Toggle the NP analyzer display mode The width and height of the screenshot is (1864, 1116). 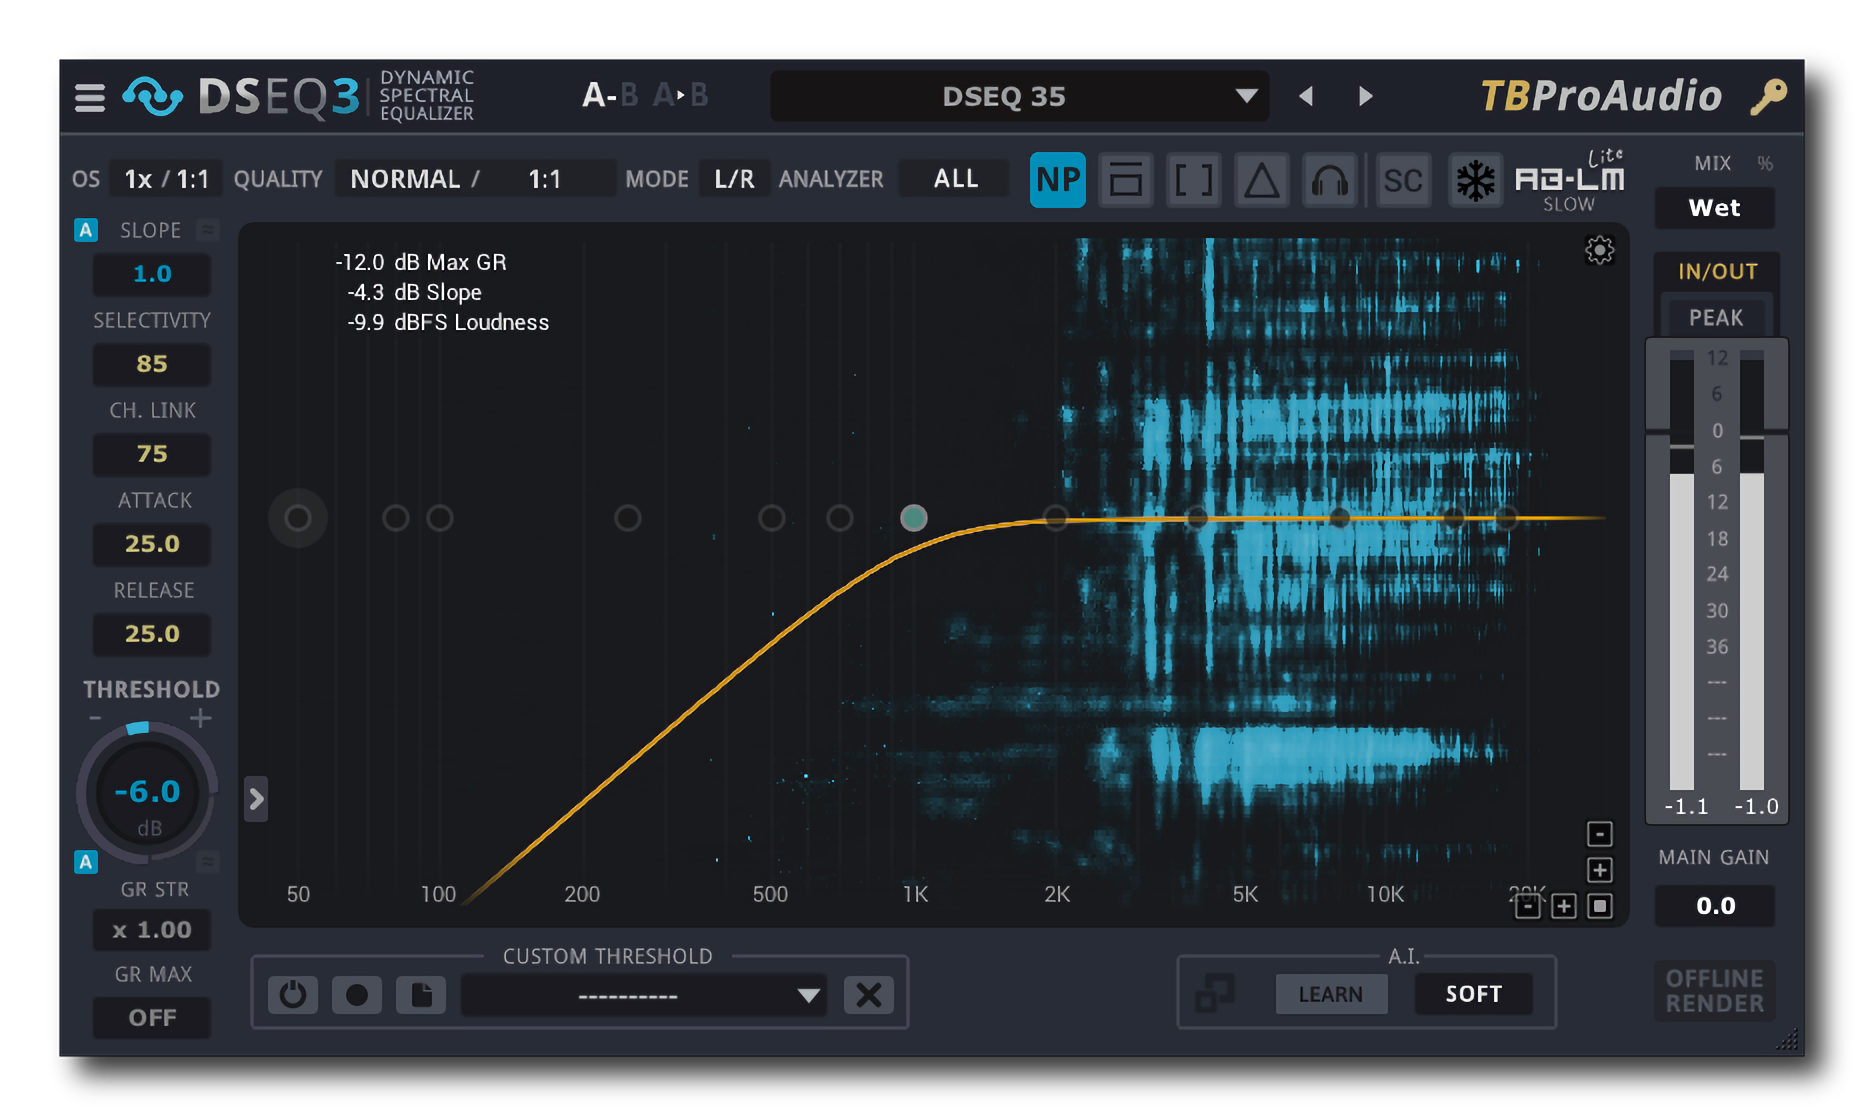[x=1057, y=181]
